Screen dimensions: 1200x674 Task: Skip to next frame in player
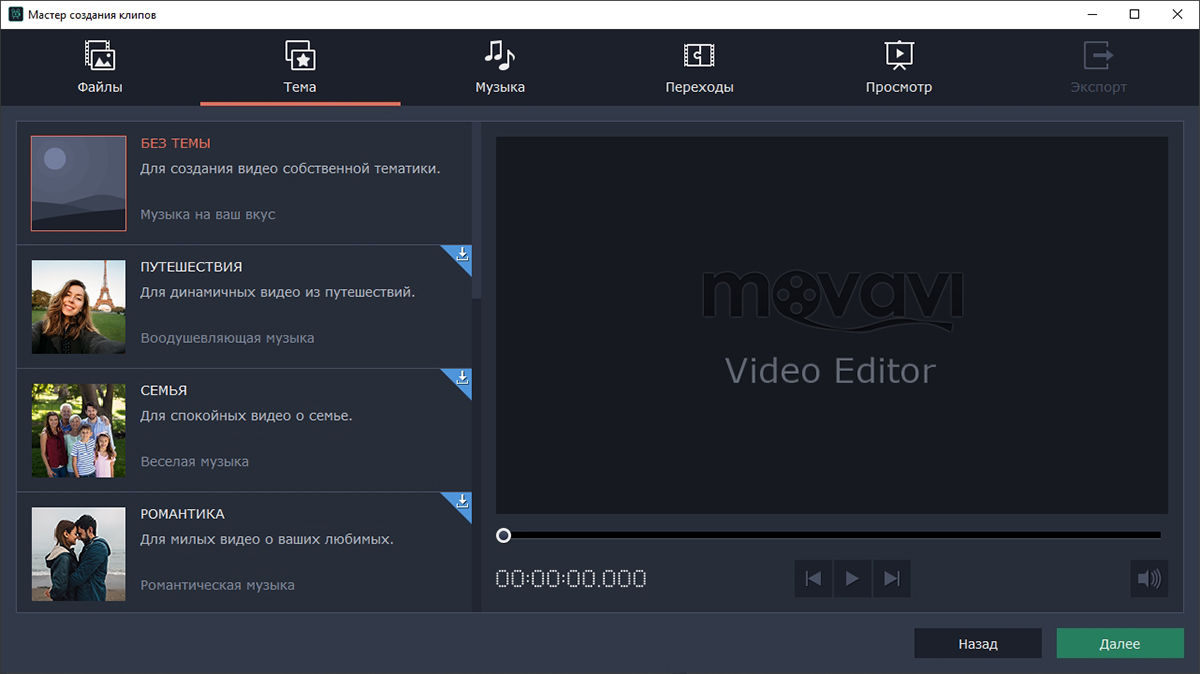892,578
